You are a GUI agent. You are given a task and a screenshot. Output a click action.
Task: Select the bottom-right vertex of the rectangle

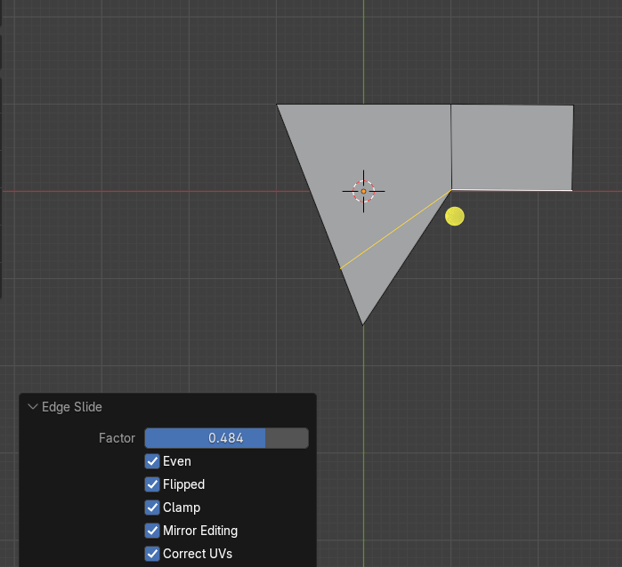572,189
